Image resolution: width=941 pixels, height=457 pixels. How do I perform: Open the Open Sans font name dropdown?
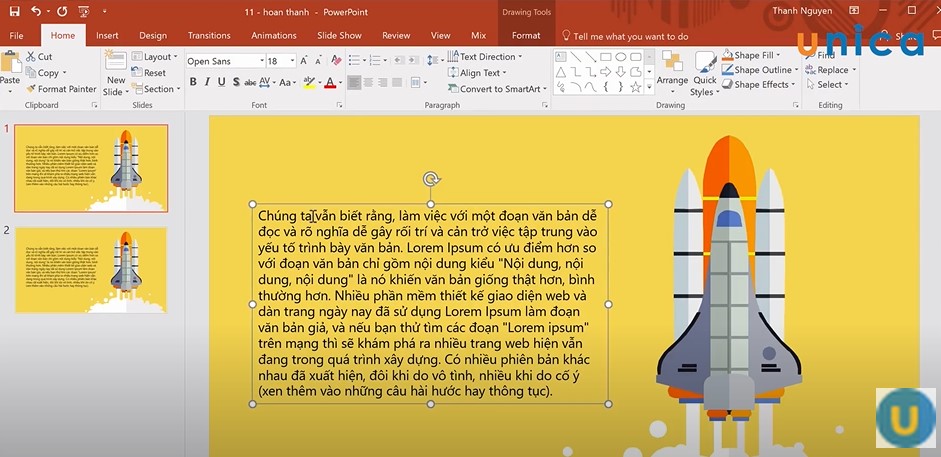point(262,61)
